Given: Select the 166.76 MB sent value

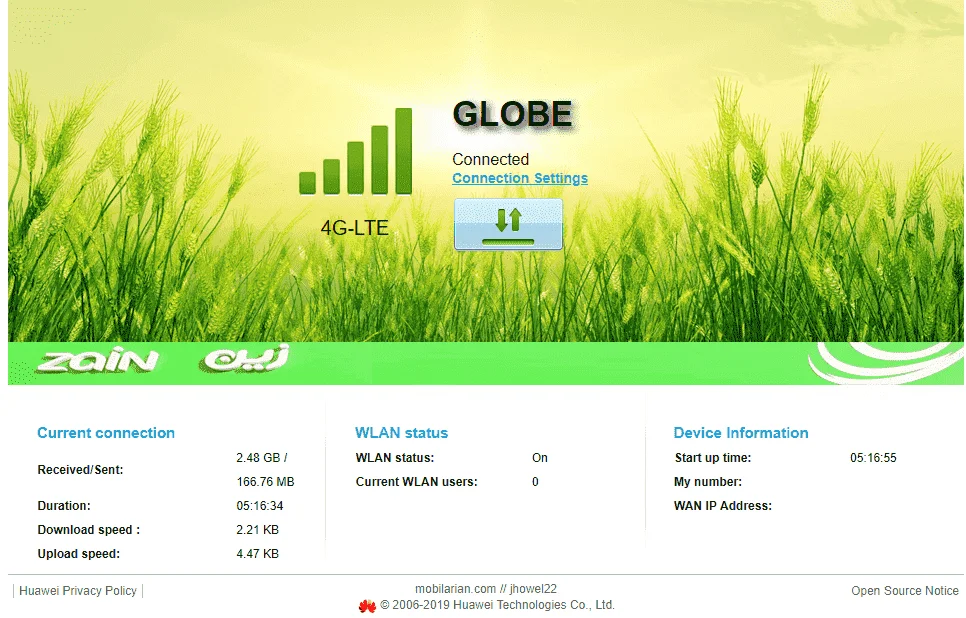Looking at the screenshot, I should 266,482.
